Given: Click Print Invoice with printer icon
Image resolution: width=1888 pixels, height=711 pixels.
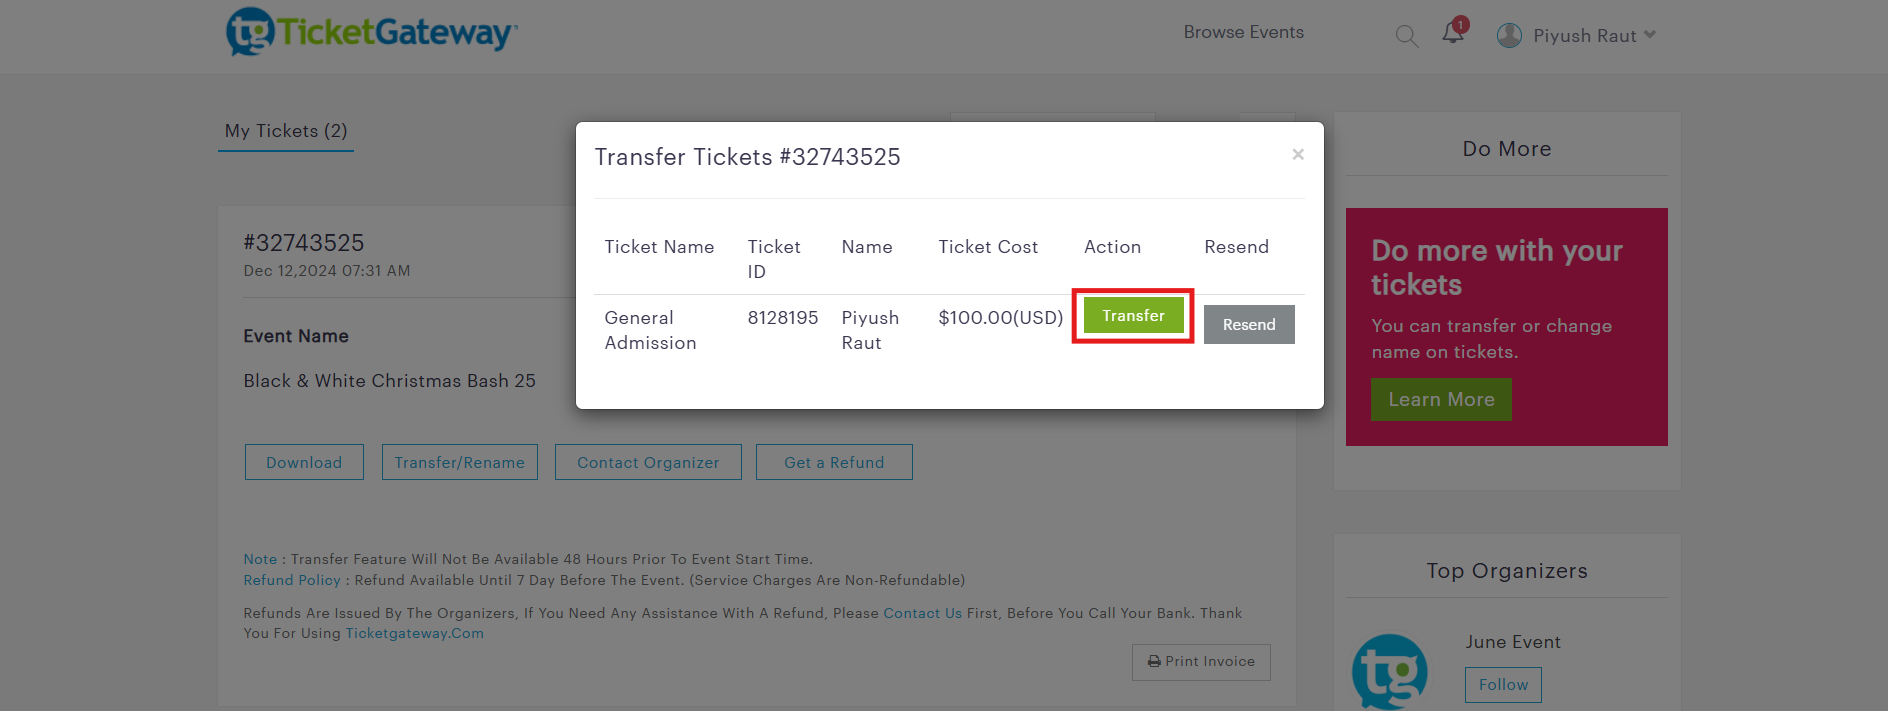Looking at the screenshot, I should [1201, 662].
